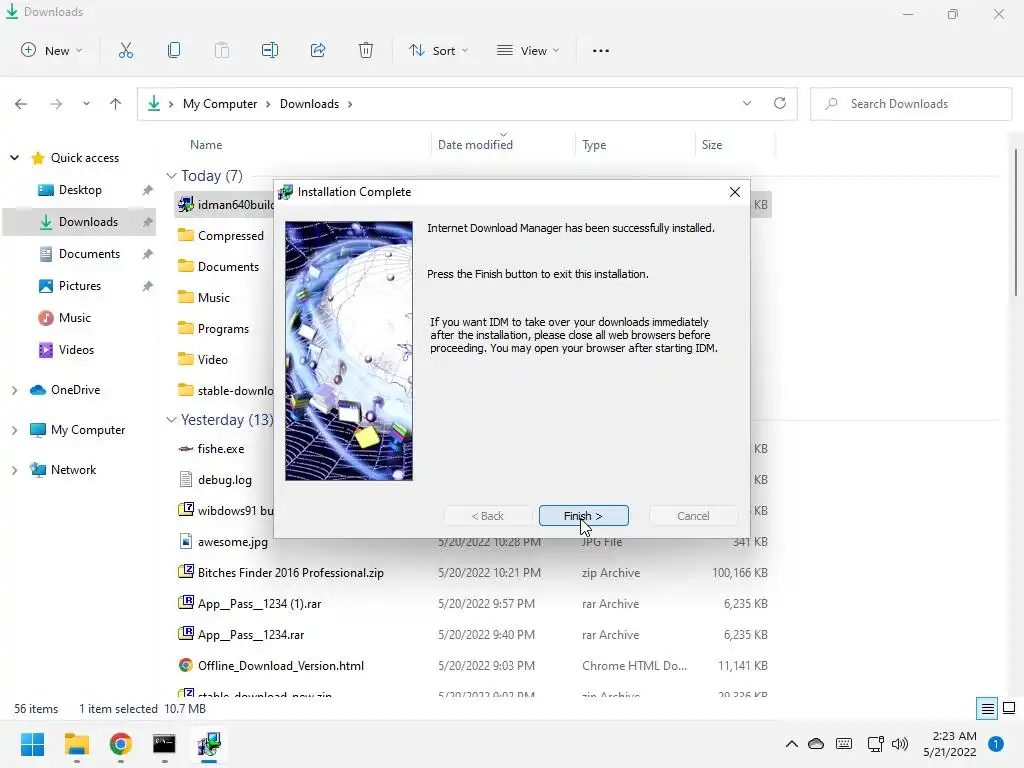Viewport: 1024px width, 768px height.
Task: Click the volume speaker tray icon
Action: click(x=900, y=743)
